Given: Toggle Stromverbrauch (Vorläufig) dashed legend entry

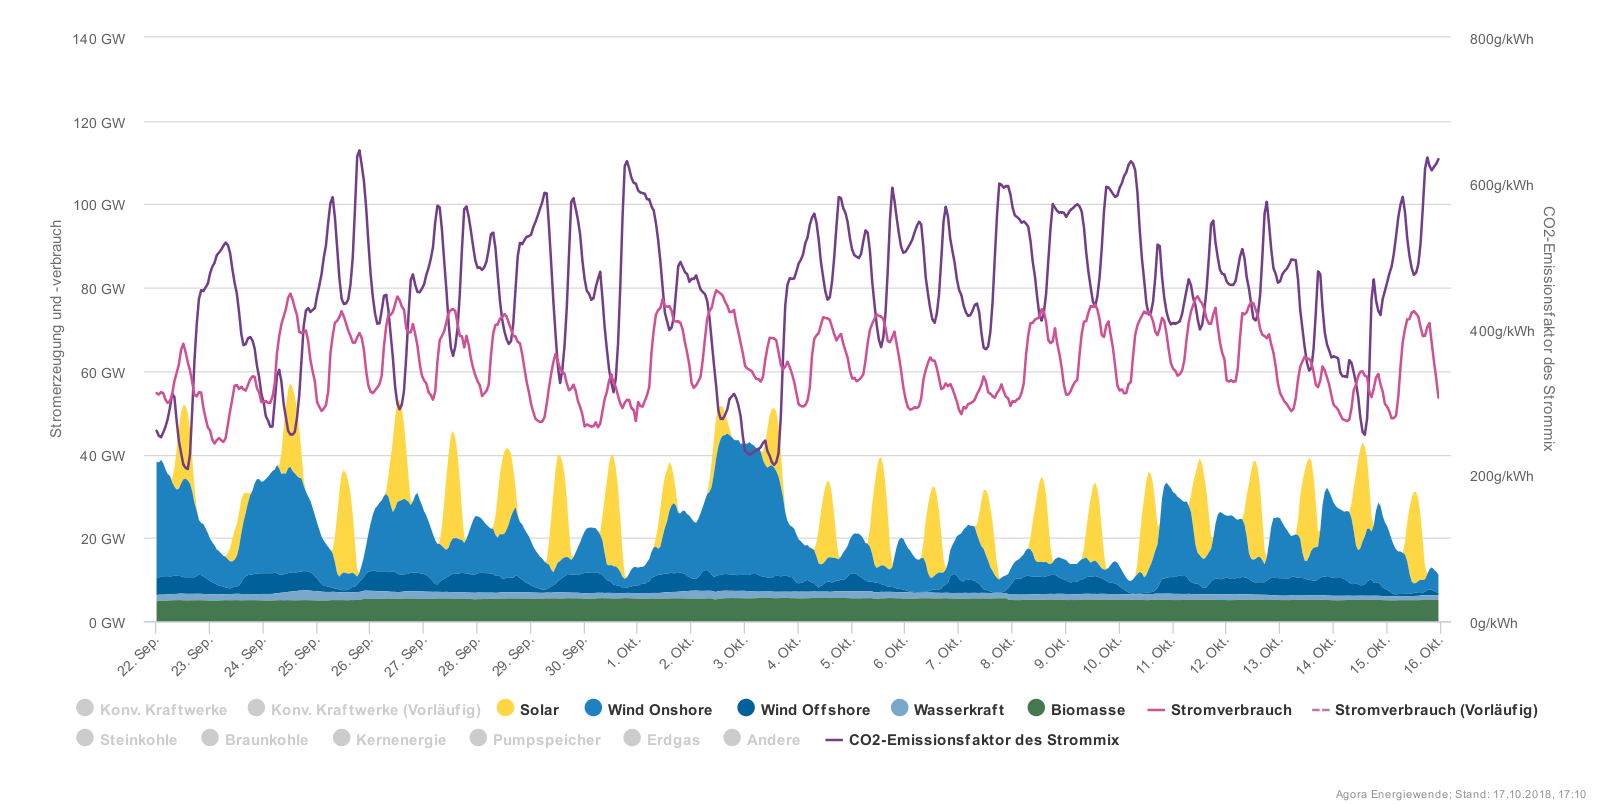Looking at the screenshot, I should pos(1435,710).
